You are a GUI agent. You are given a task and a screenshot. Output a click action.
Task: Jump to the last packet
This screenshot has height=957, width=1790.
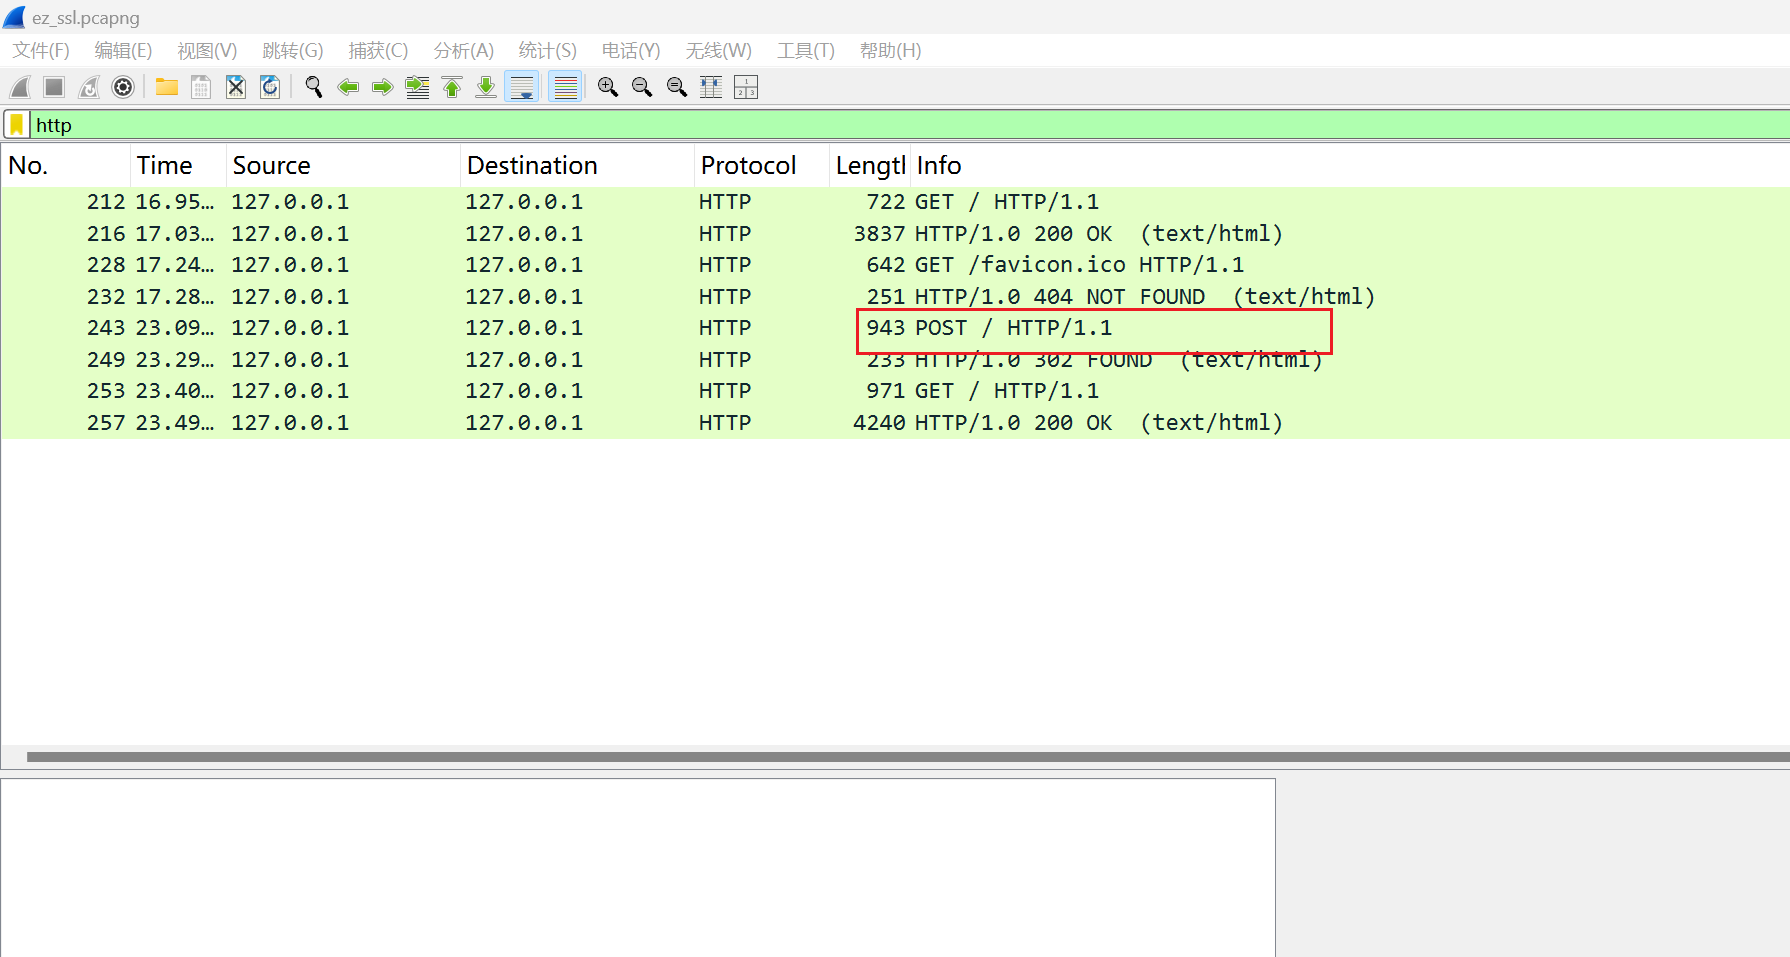click(x=486, y=88)
